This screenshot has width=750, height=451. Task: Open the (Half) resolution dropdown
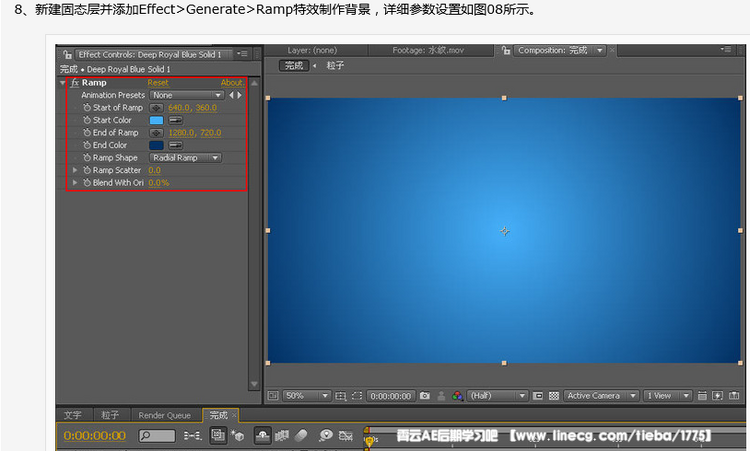coord(497,396)
